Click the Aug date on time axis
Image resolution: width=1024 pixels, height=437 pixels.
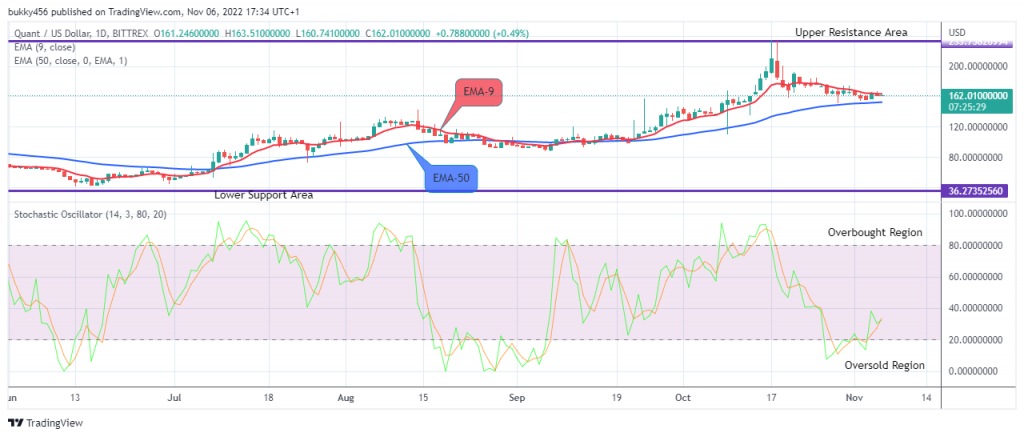(347, 397)
